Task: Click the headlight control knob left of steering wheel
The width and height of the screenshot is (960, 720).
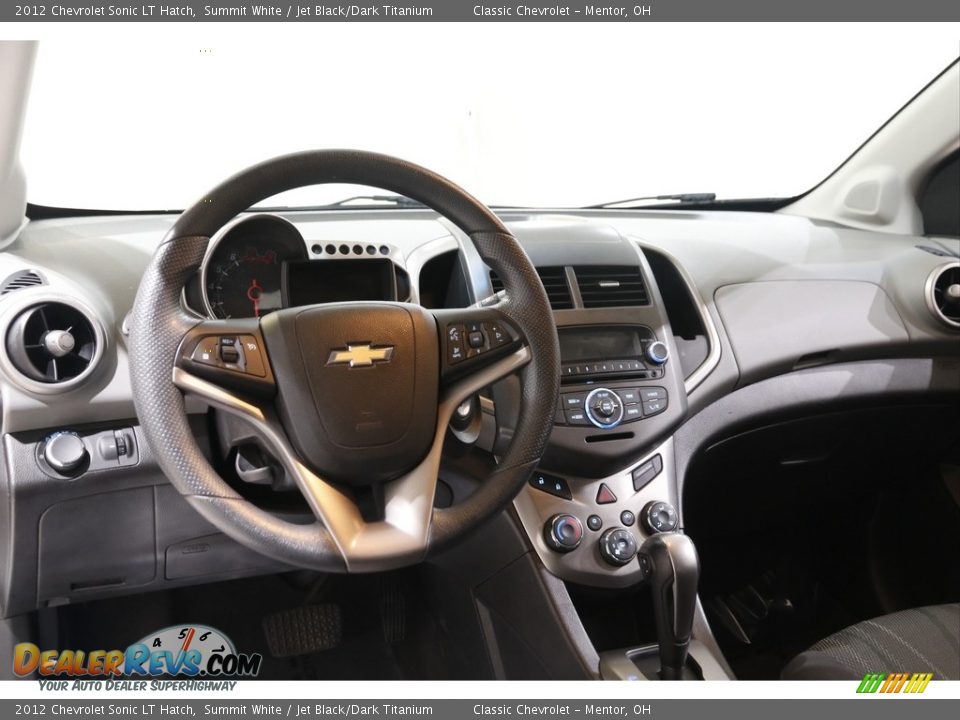Action: coord(64,452)
